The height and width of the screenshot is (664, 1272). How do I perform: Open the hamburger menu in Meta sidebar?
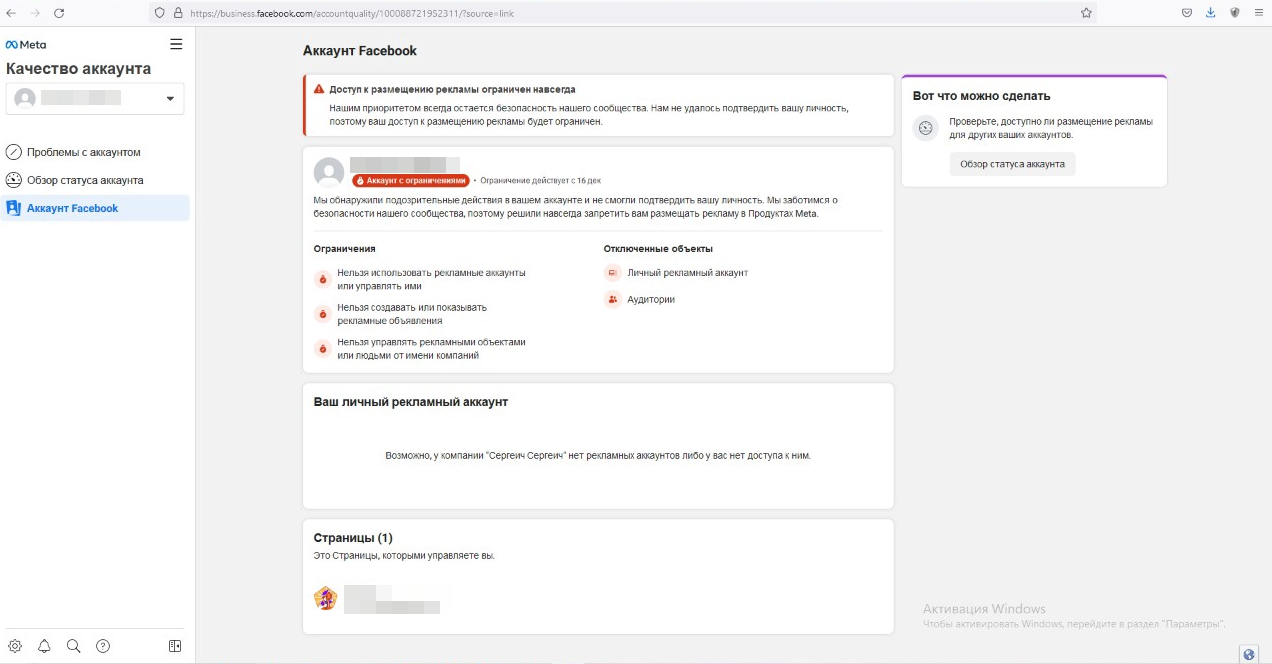176,44
